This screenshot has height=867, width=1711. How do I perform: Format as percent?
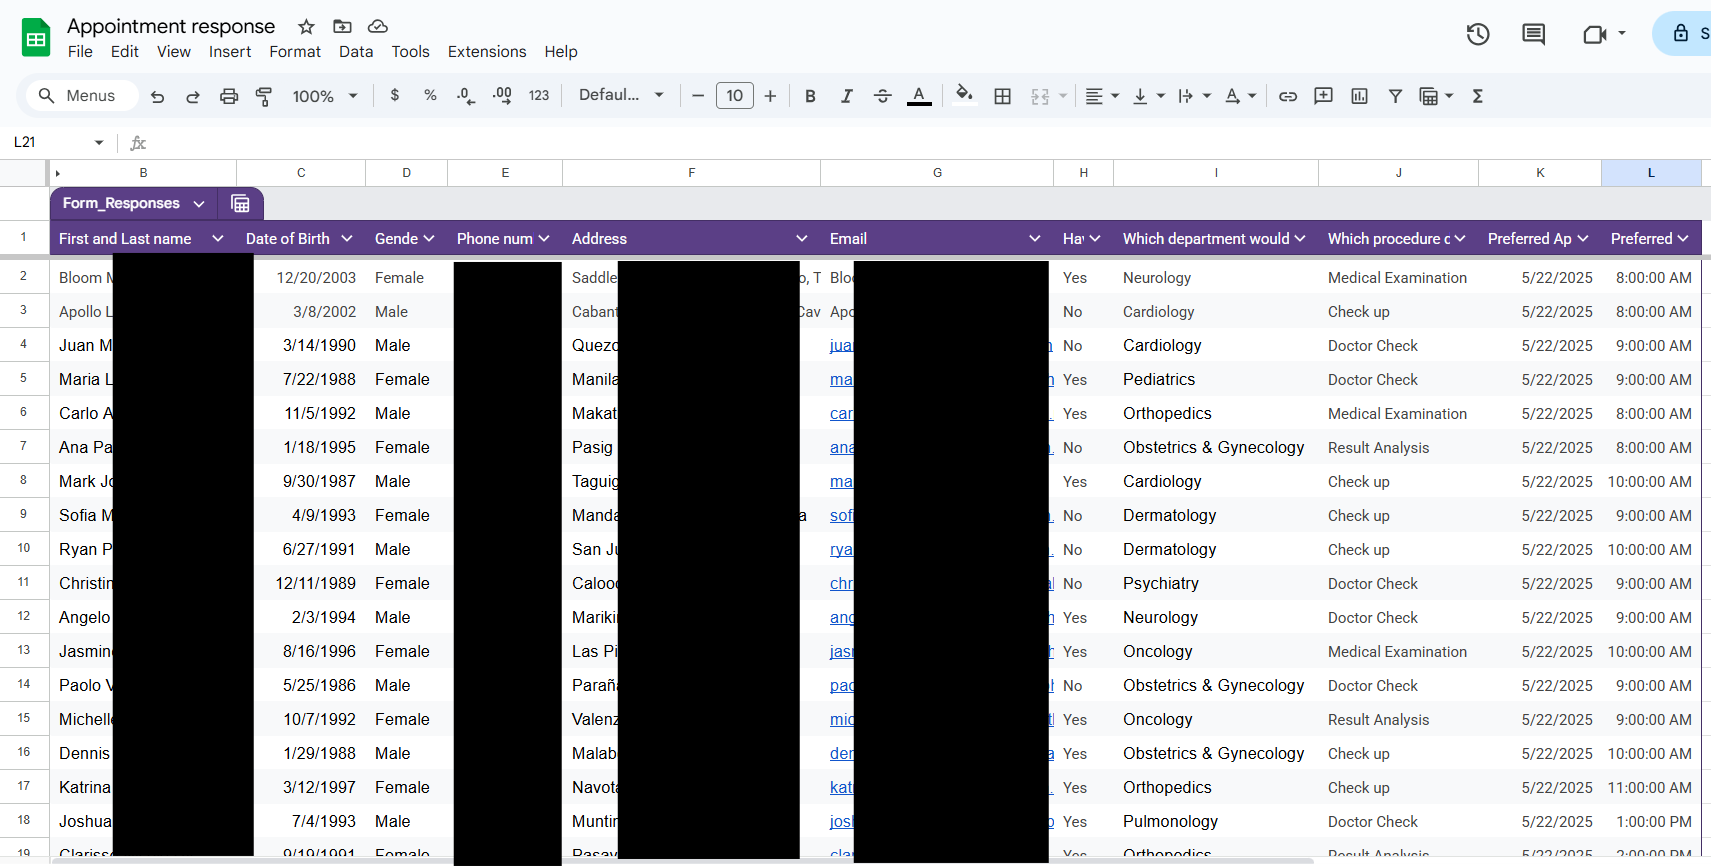point(430,95)
